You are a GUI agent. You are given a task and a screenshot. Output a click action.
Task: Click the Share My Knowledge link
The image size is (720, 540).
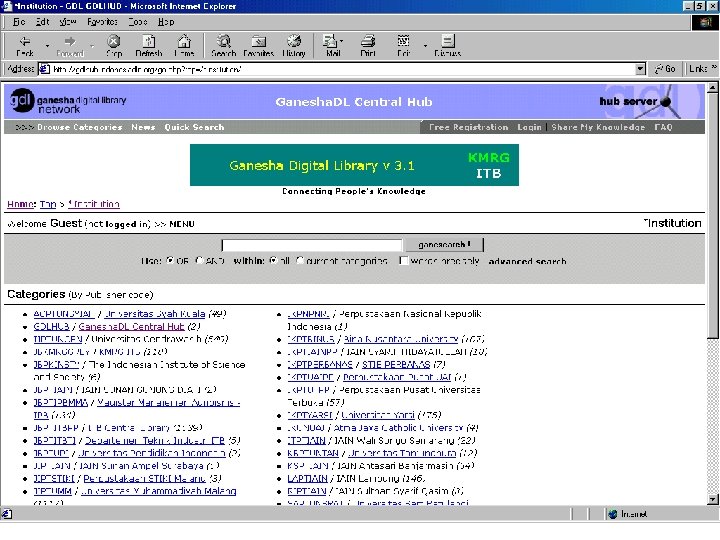click(x=598, y=127)
